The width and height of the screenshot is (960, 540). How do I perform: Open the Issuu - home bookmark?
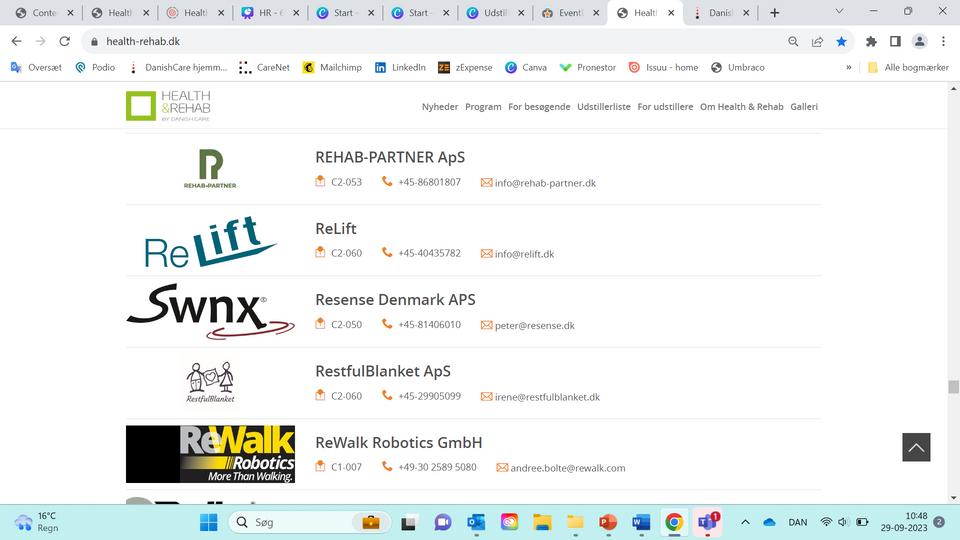click(663, 67)
